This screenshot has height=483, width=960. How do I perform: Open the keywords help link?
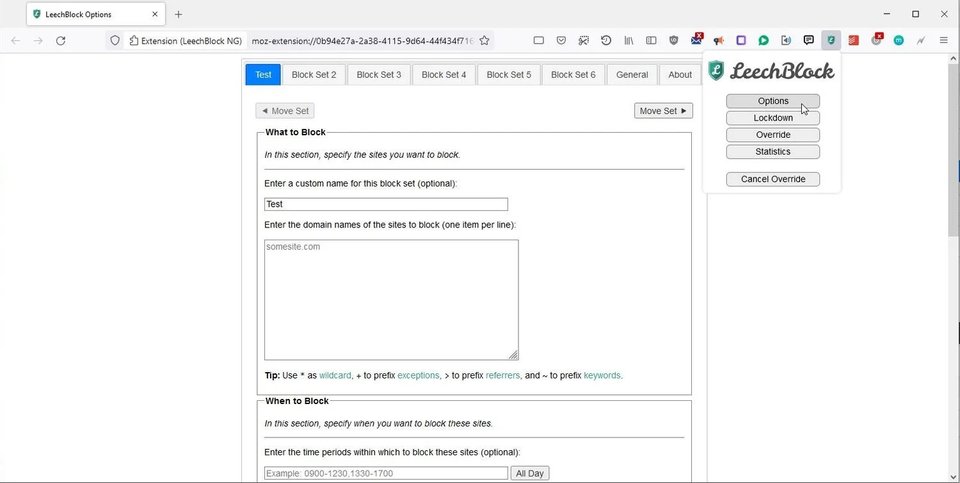pyautogui.click(x=602, y=375)
